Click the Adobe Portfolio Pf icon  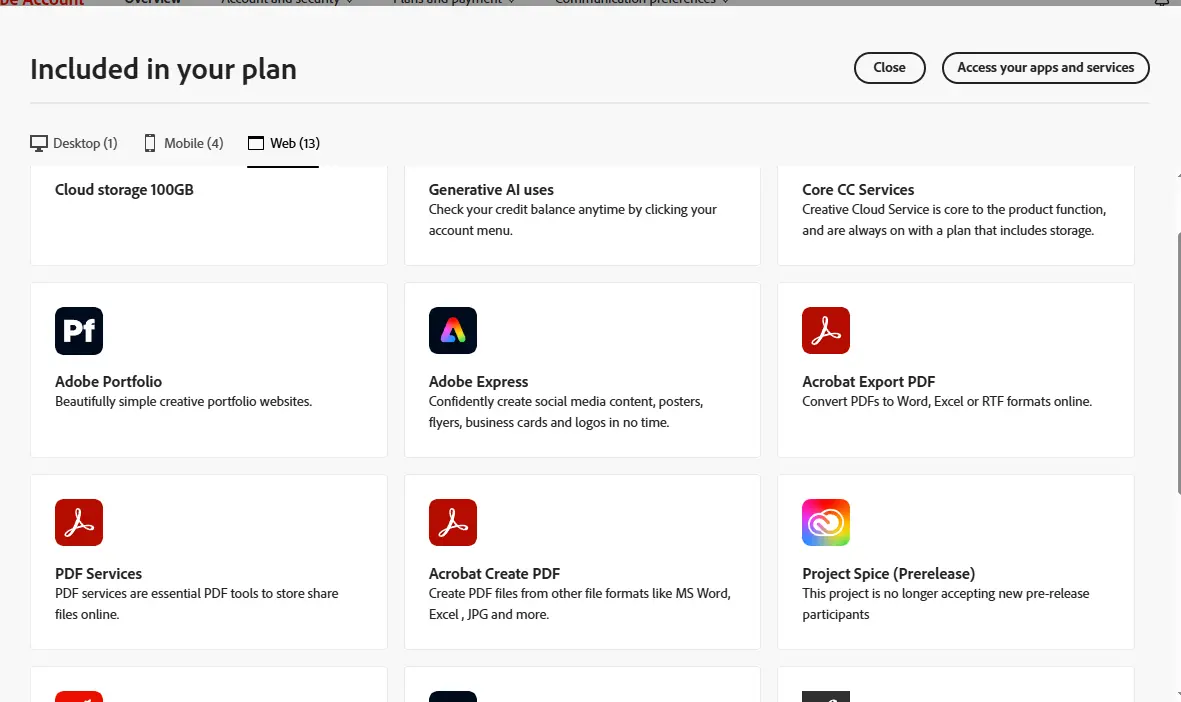(x=79, y=331)
